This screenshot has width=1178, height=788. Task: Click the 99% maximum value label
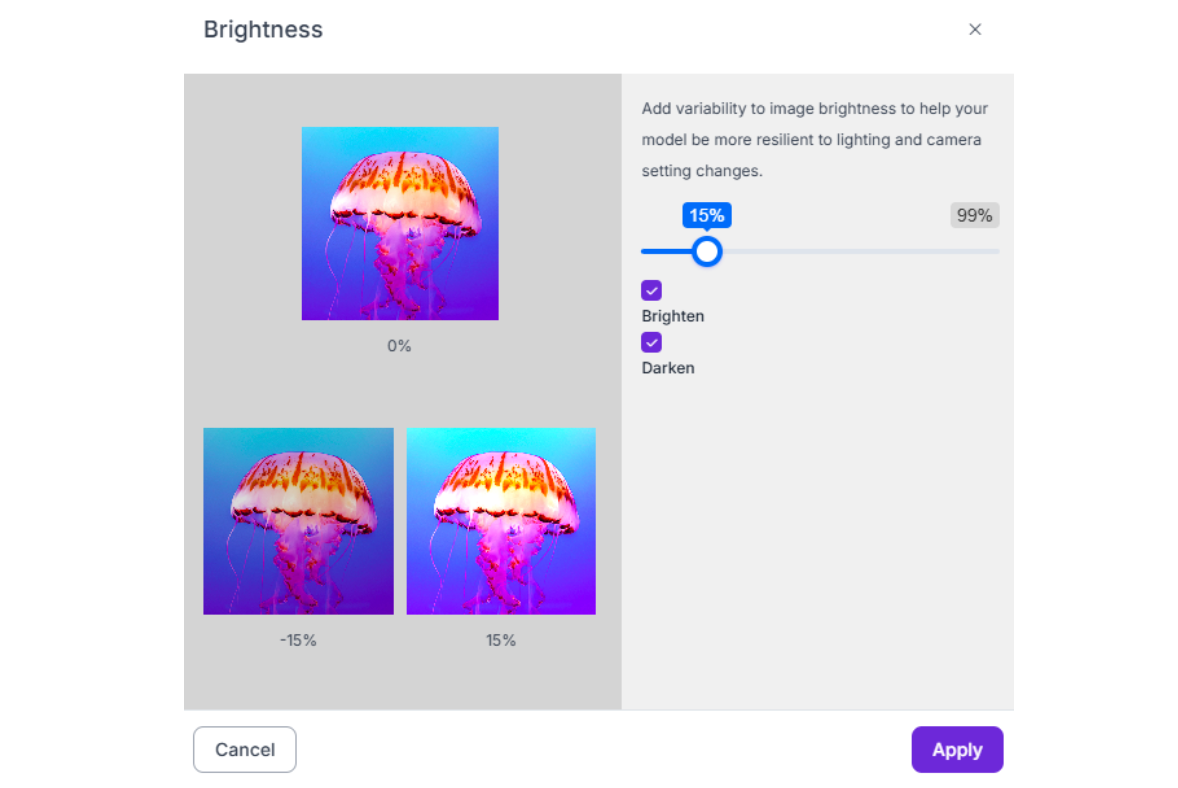[x=974, y=216]
